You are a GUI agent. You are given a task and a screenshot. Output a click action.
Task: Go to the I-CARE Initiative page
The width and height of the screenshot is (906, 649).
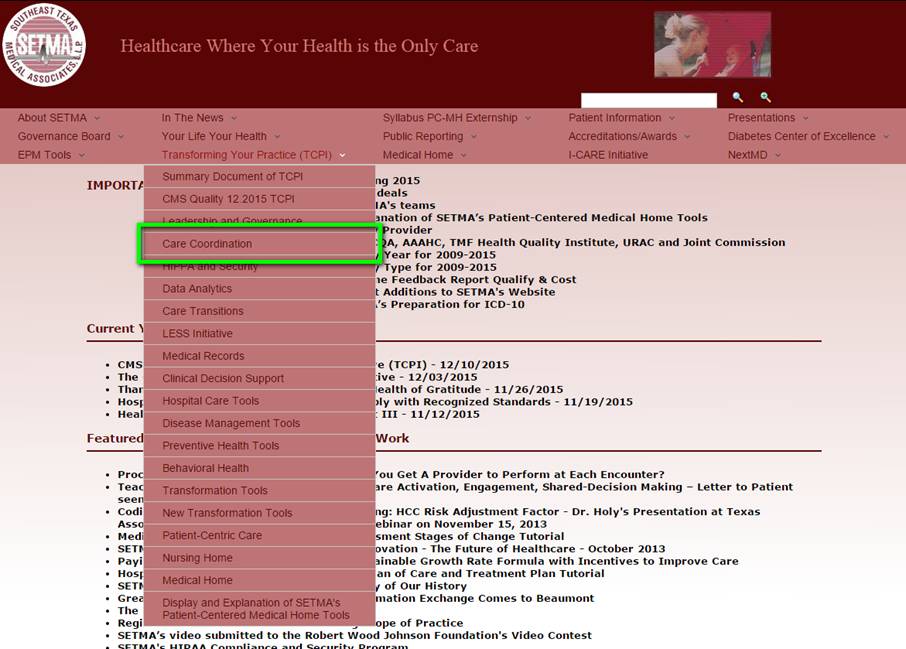608,155
